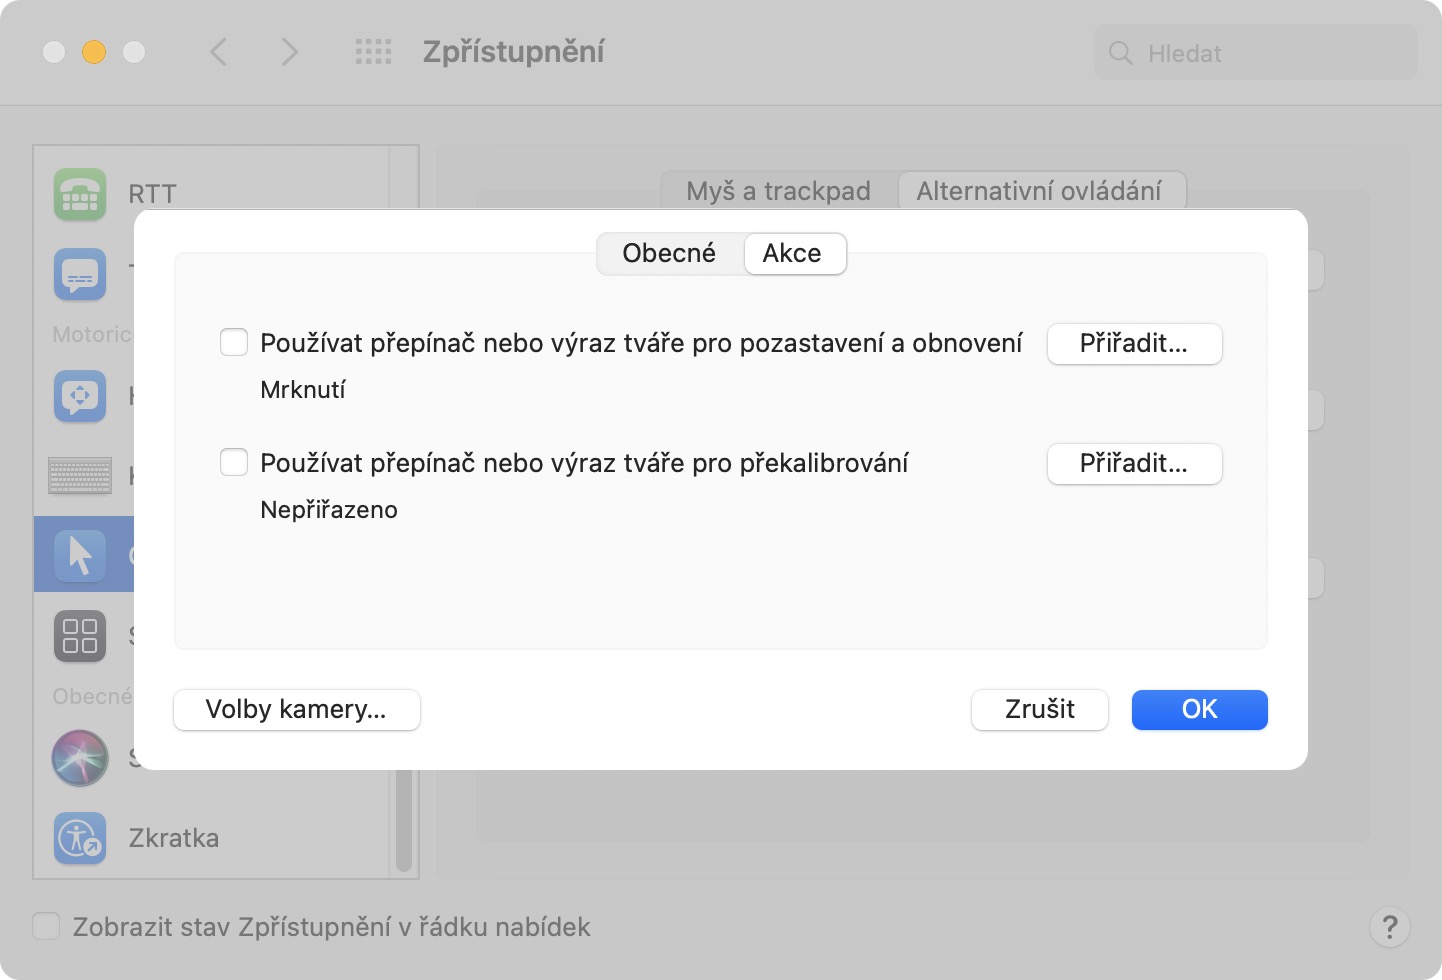Show all preferences grid icon
The height and width of the screenshot is (980, 1442).
[x=374, y=52]
